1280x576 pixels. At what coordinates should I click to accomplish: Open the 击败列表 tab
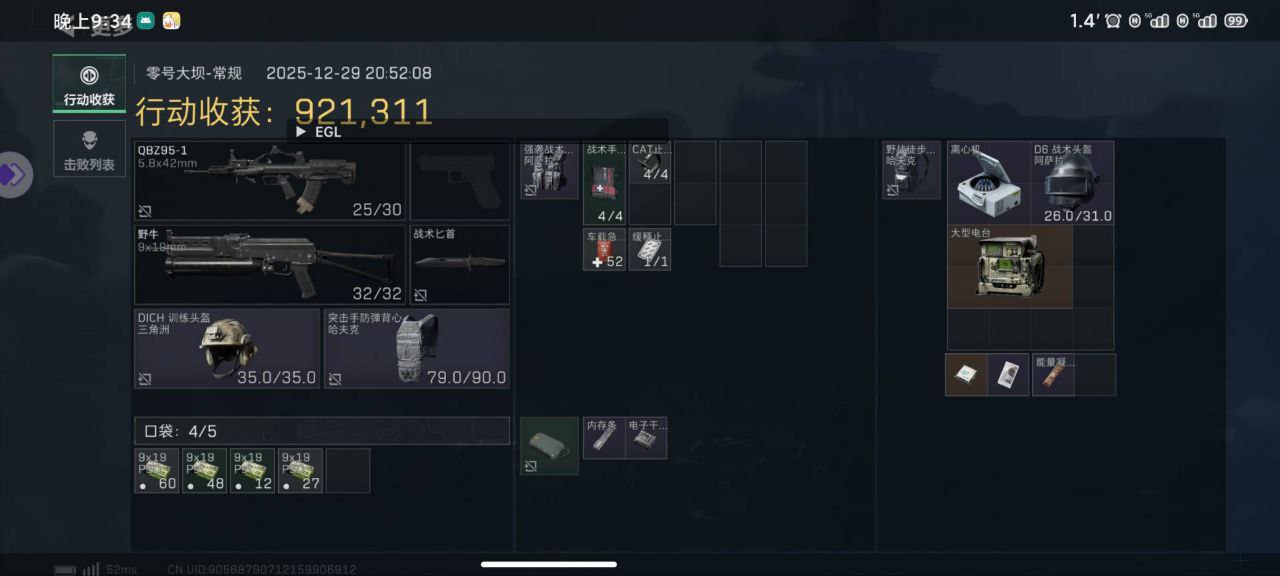click(89, 148)
